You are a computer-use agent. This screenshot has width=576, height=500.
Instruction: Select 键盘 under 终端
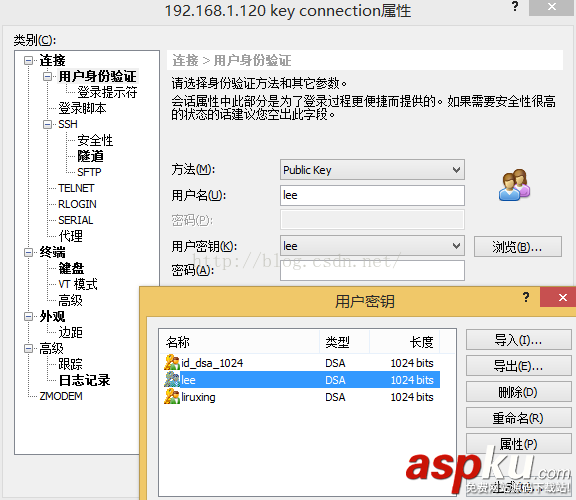71,268
